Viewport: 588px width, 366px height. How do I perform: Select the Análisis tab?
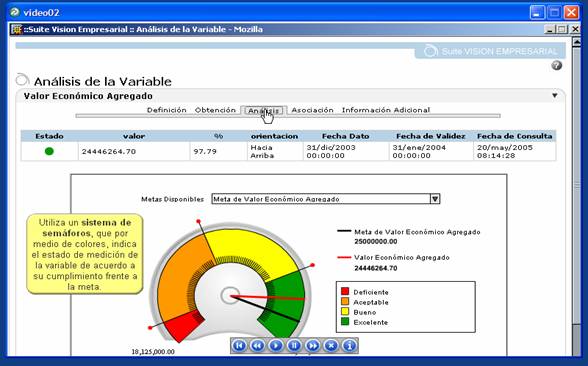pyautogui.click(x=264, y=110)
